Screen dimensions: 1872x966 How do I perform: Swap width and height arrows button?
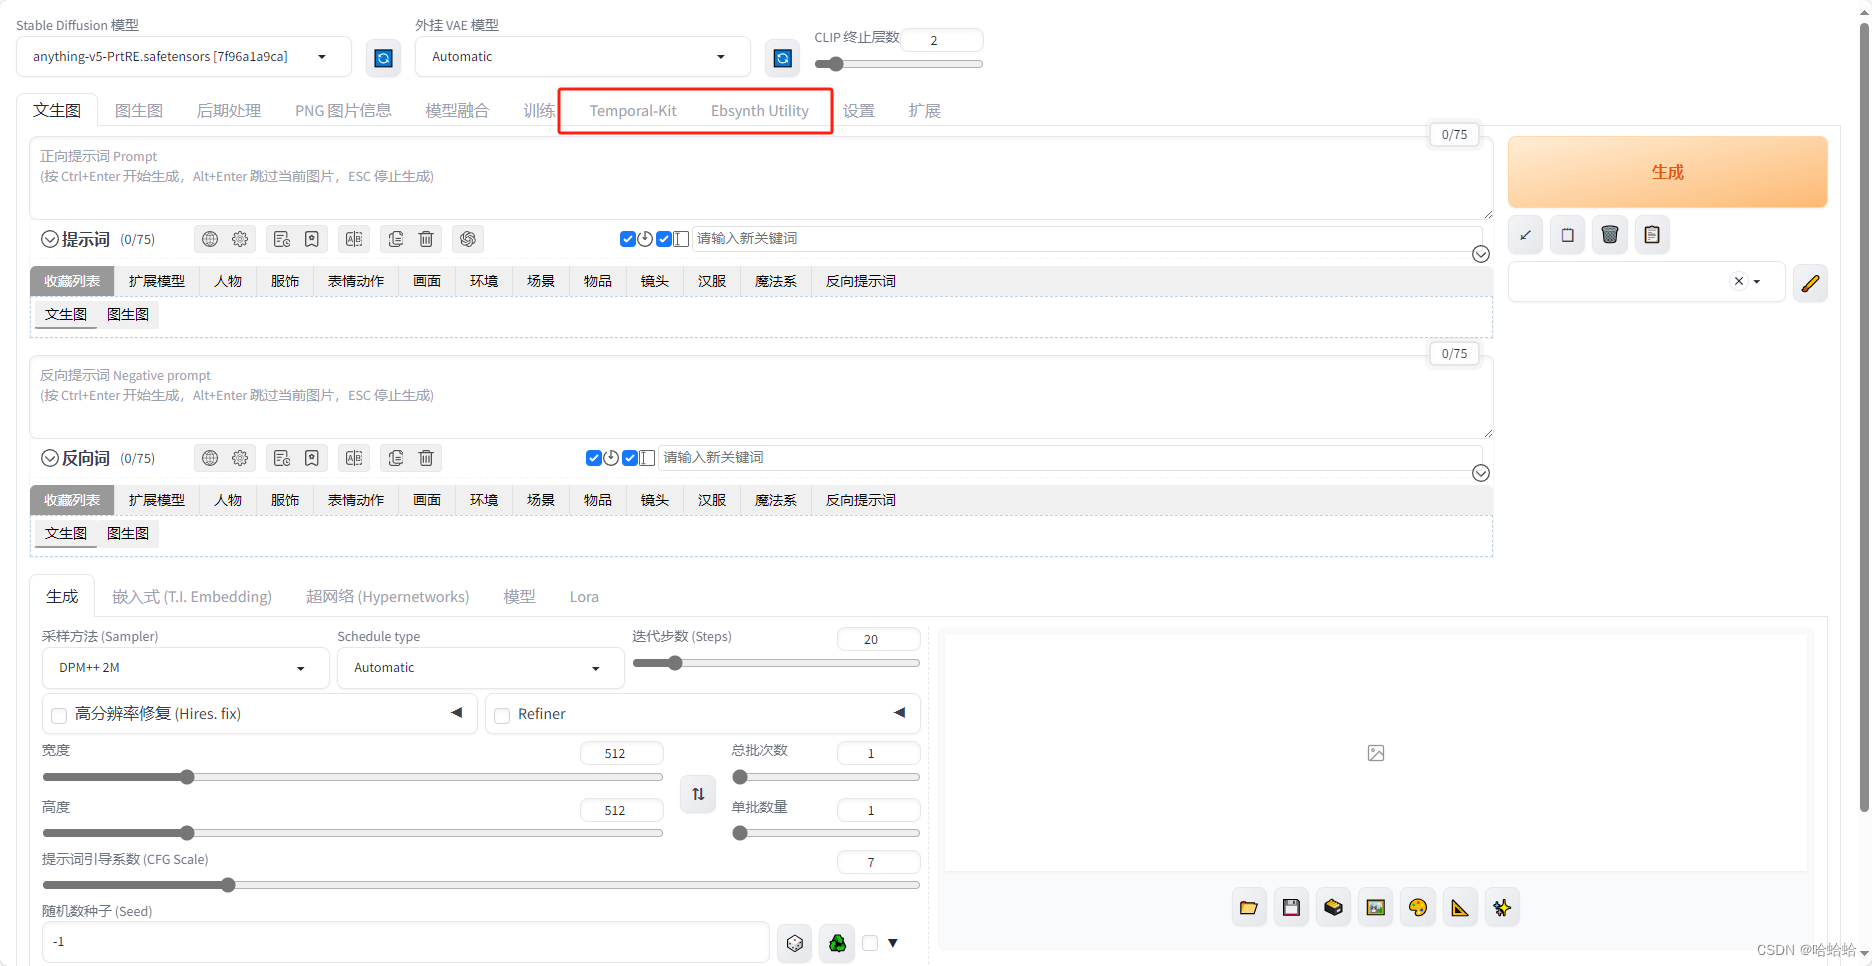[x=698, y=794]
